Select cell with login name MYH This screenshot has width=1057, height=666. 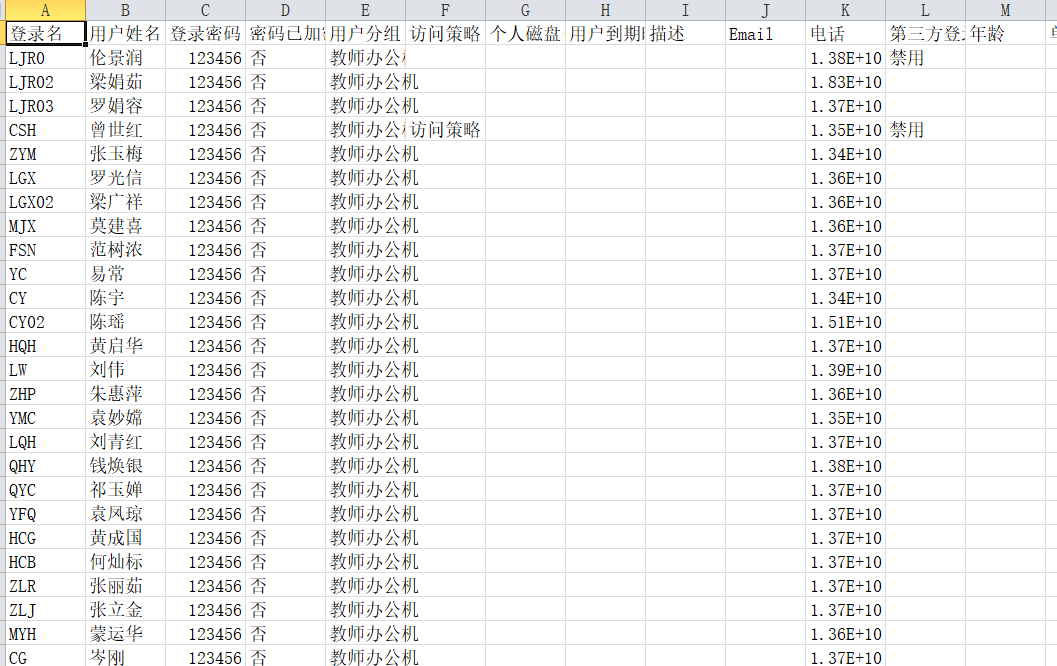(45, 634)
